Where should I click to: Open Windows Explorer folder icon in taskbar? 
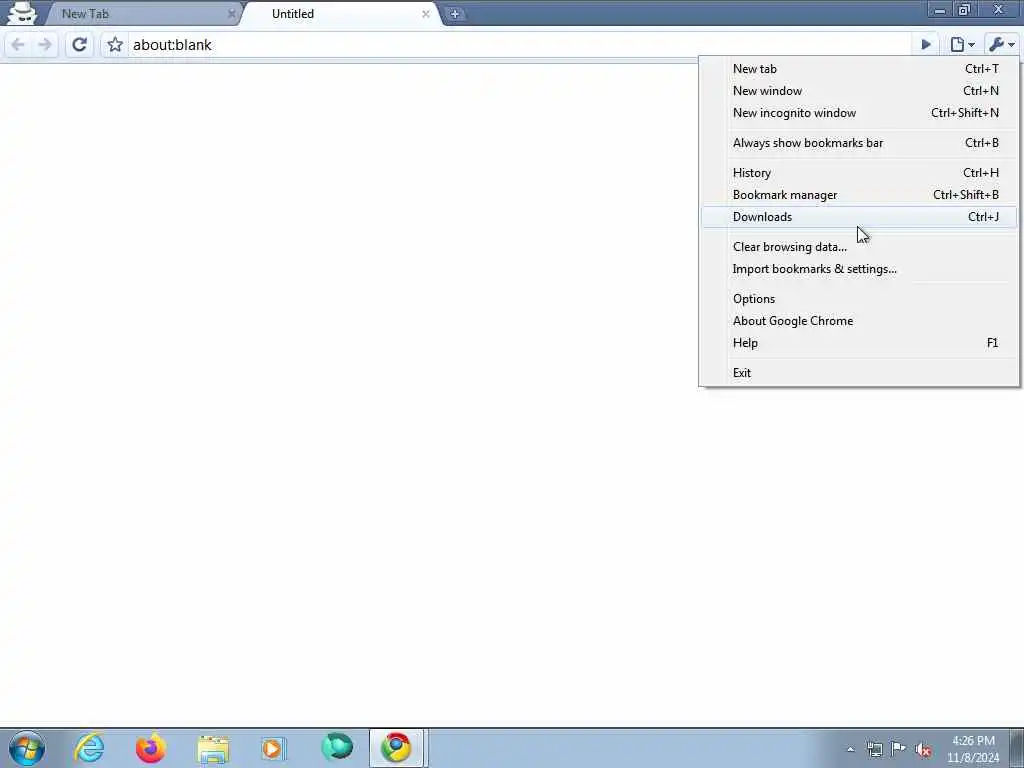click(213, 748)
